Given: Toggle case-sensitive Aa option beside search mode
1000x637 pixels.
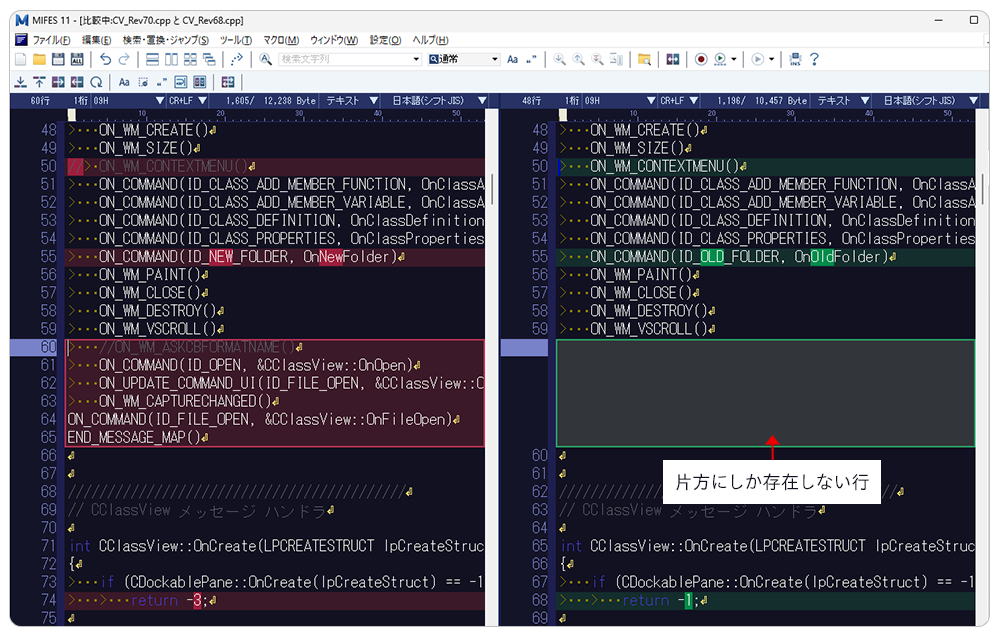Looking at the screenshot, I should [513, 60].
